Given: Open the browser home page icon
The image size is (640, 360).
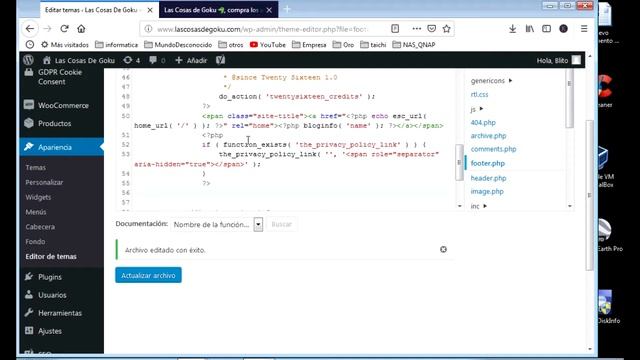Looking at the screenshot, I should pos(81,29).
